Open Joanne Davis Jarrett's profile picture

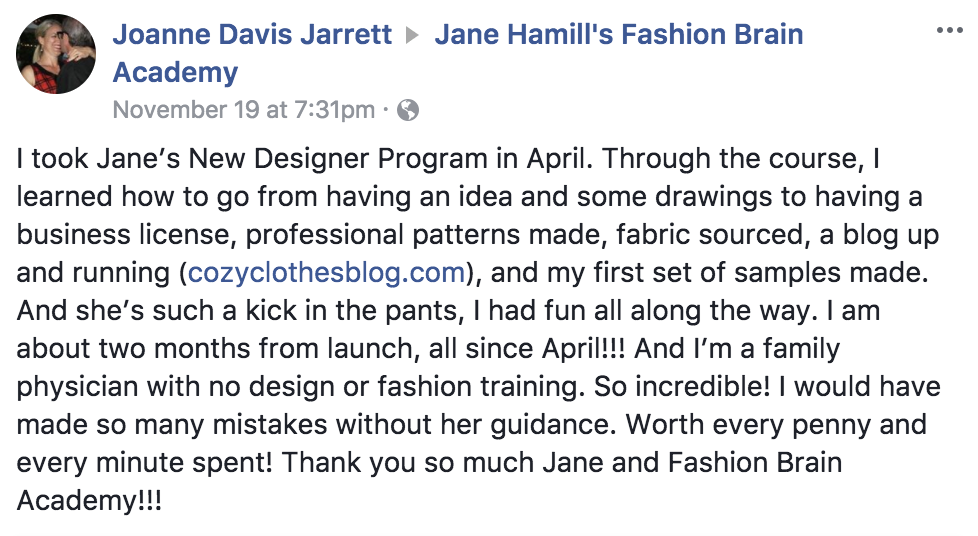point(56,54)
